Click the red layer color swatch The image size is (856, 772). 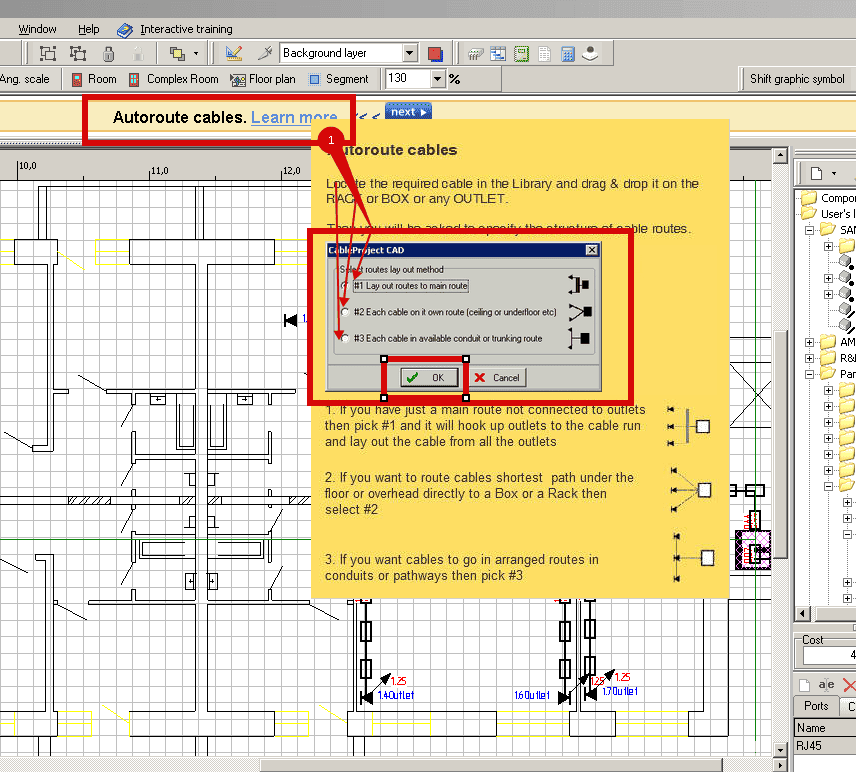(x=435, y=53)
